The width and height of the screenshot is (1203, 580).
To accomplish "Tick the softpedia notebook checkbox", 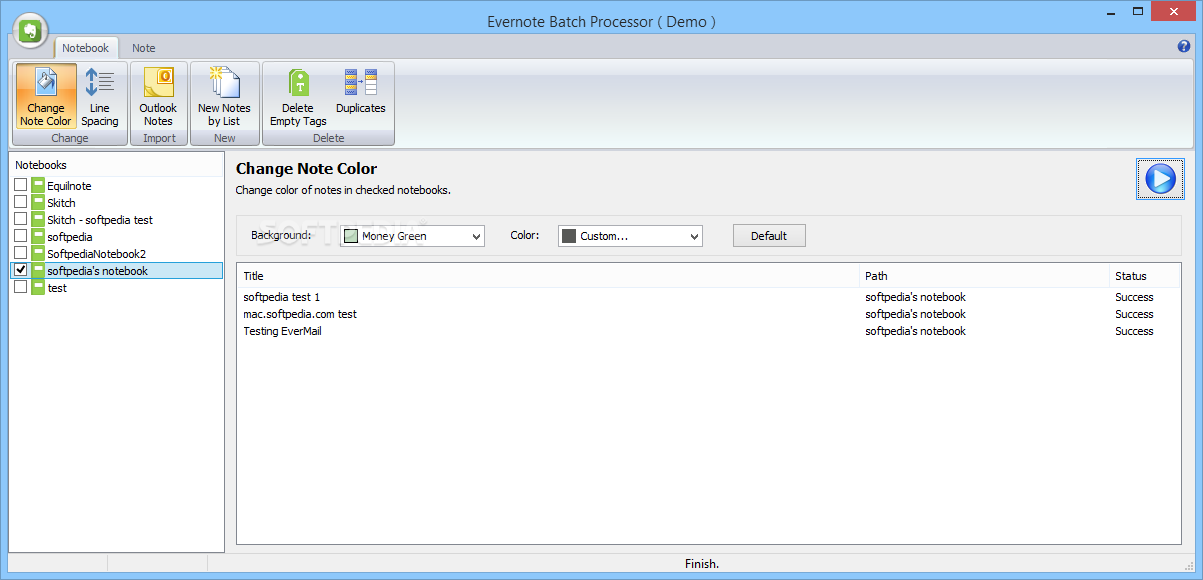I will coord(21,236).
